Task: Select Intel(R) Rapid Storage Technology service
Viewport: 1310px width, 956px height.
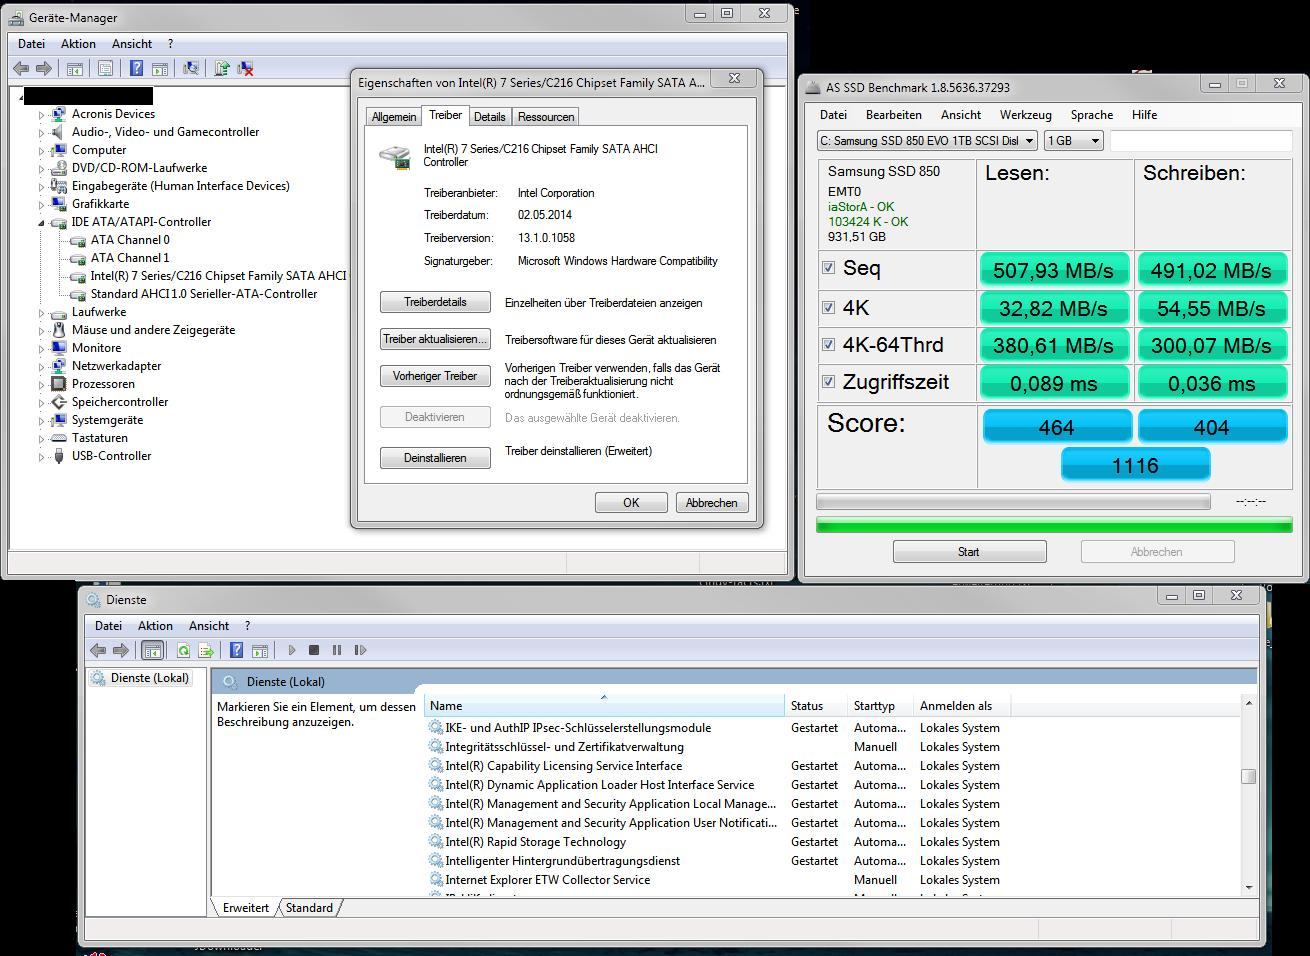Action: click(x=535, y=842)
